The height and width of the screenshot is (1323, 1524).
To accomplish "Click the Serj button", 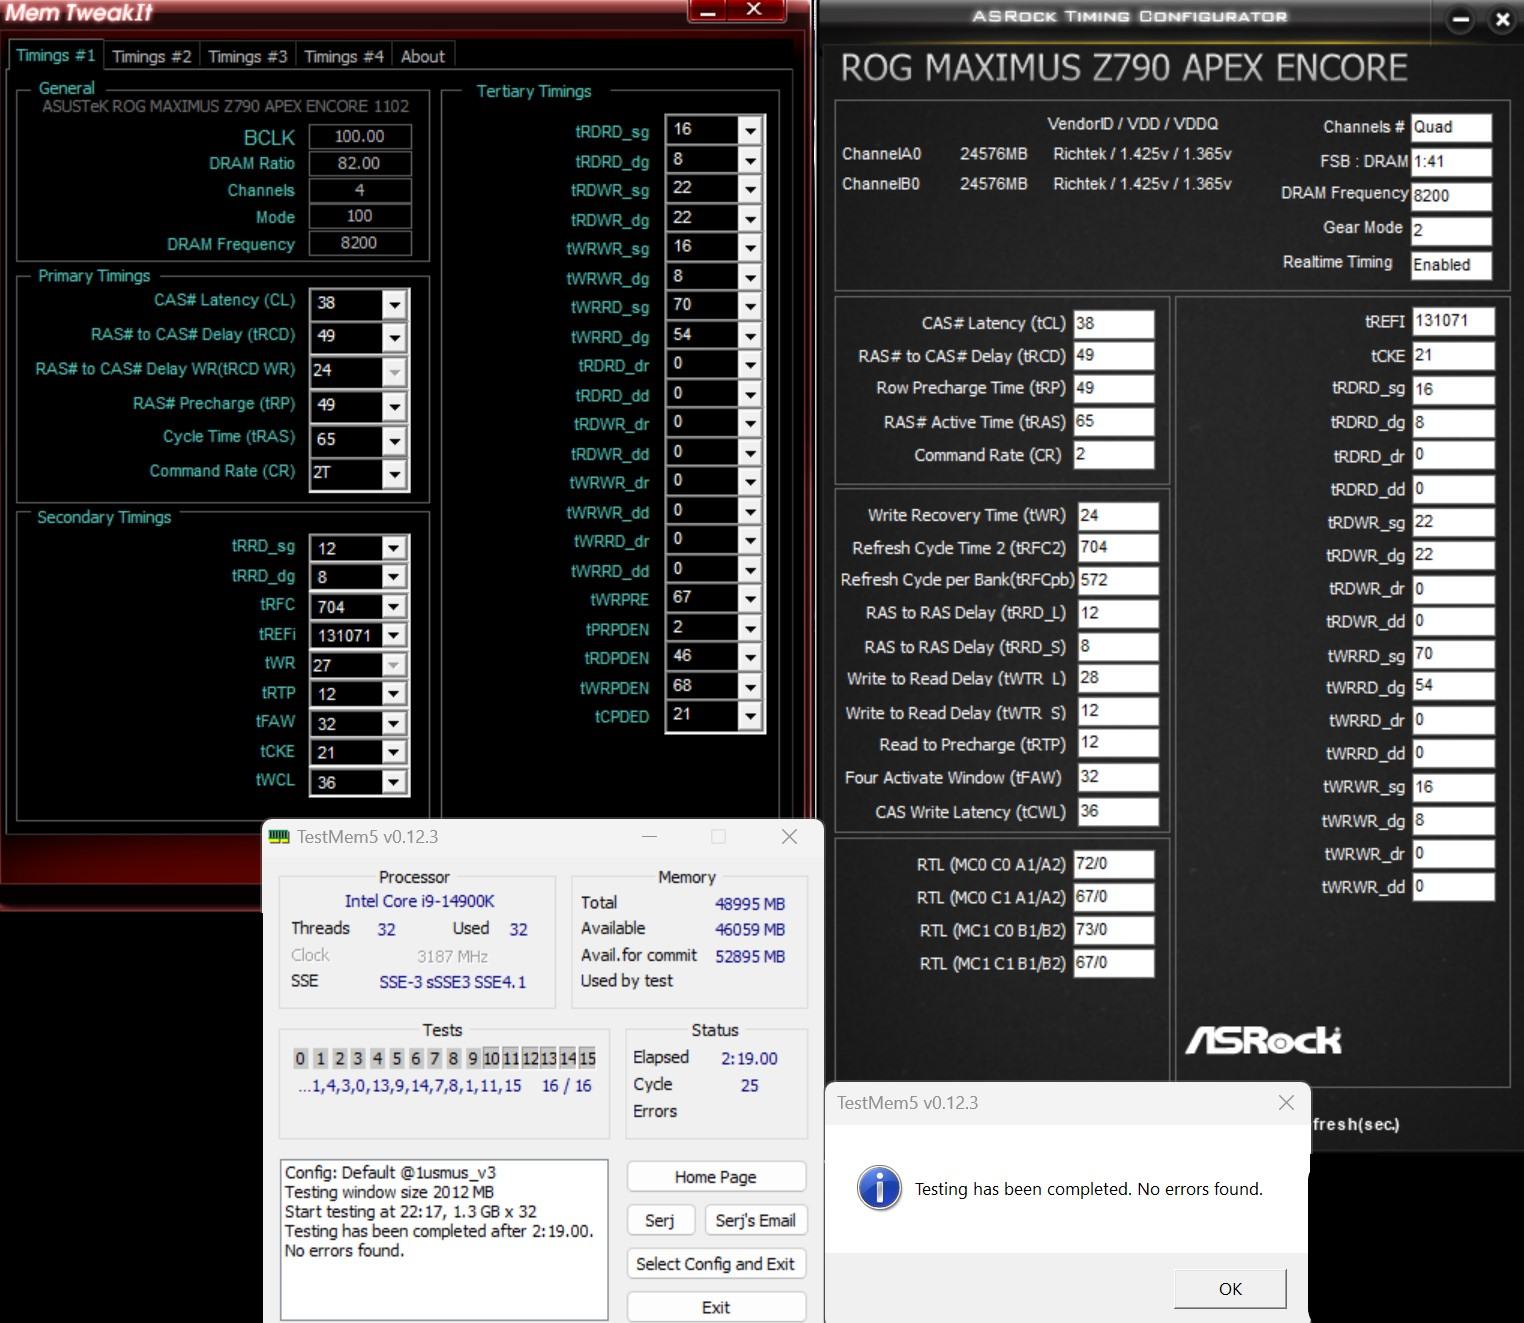I will point(659,1220).
